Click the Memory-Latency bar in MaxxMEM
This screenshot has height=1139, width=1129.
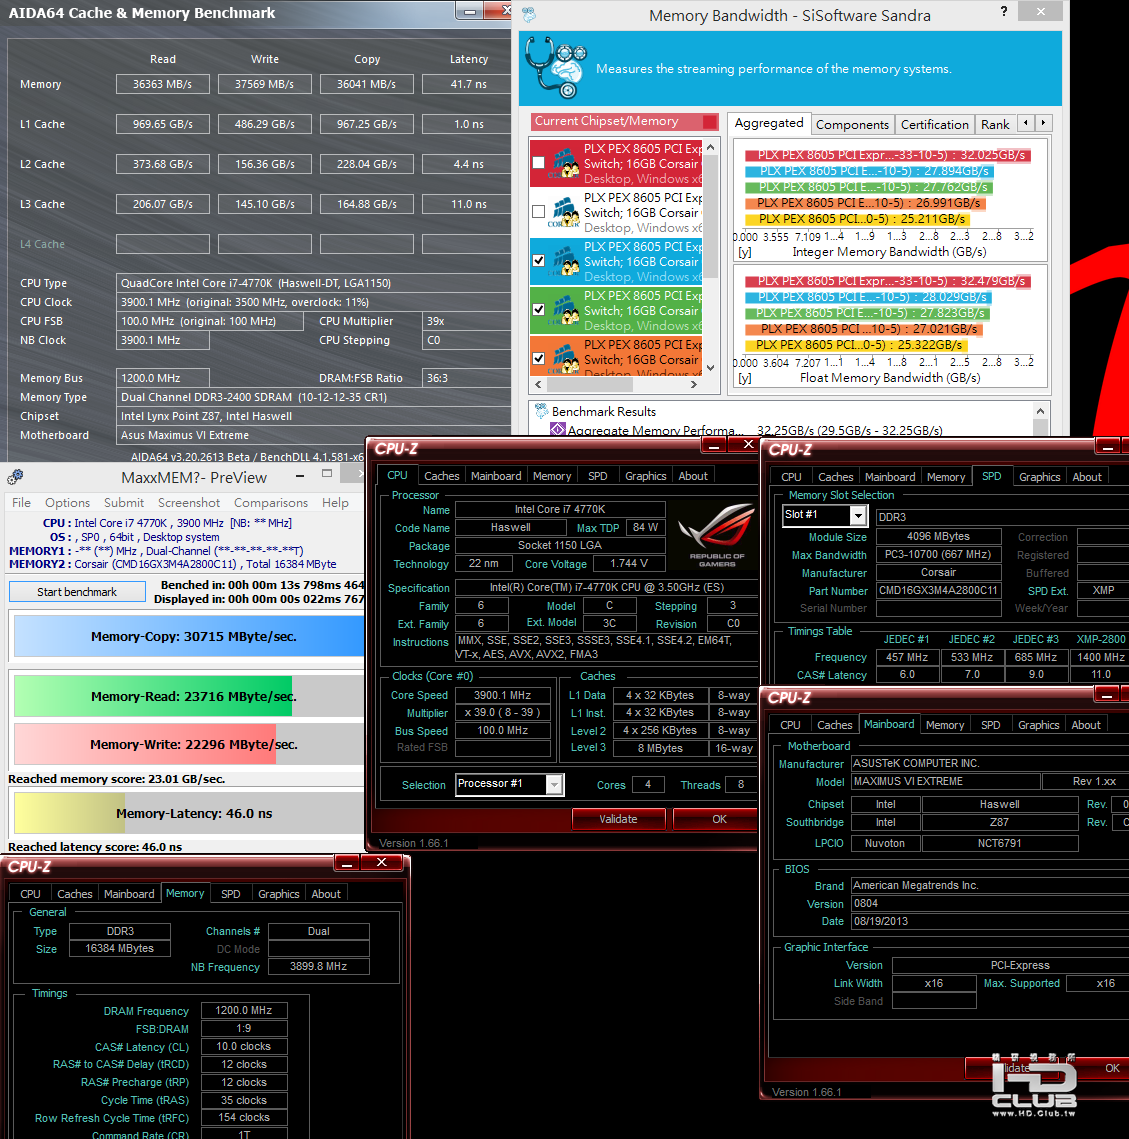pos(189,813)
